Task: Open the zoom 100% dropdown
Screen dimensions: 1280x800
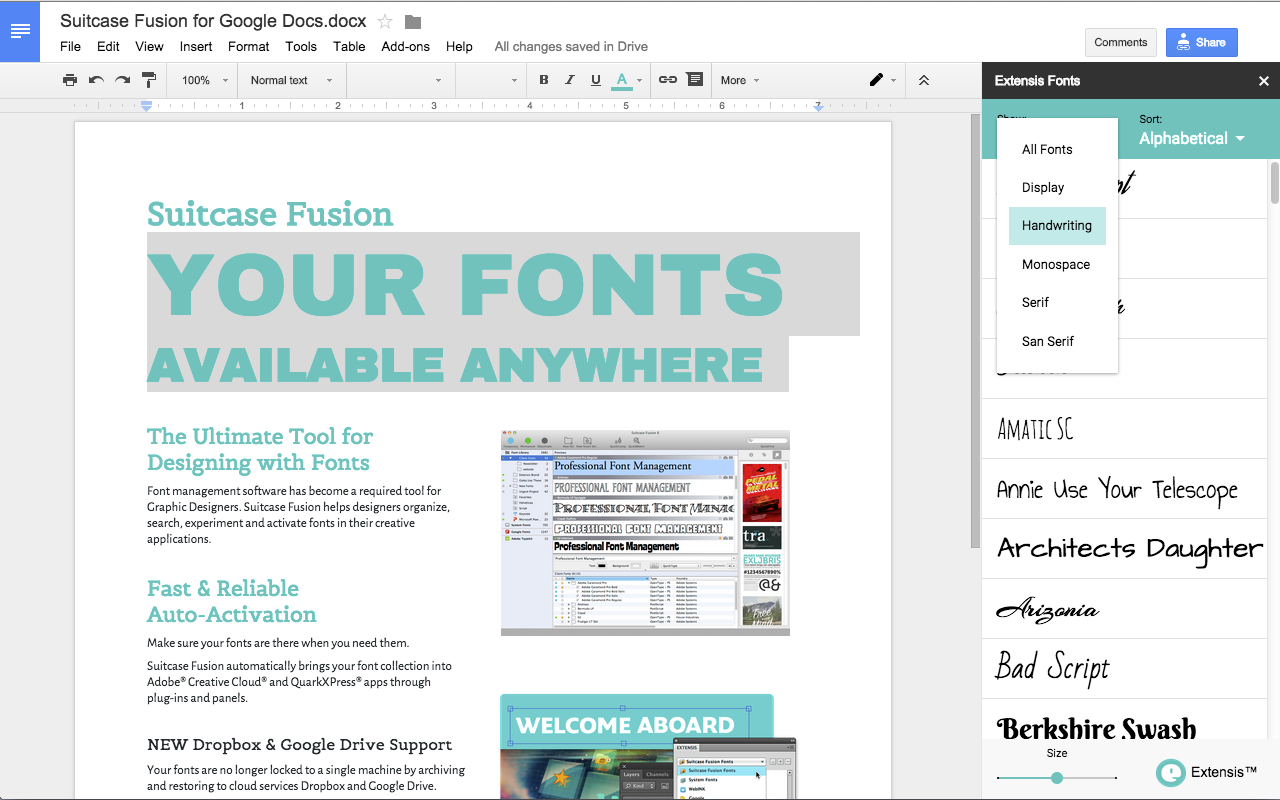Action: coord(204,80)
